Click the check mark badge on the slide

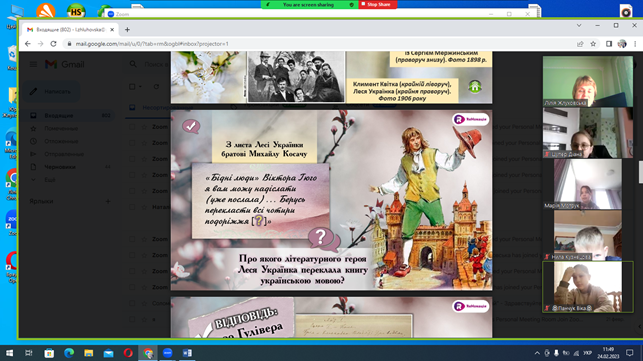191,126
